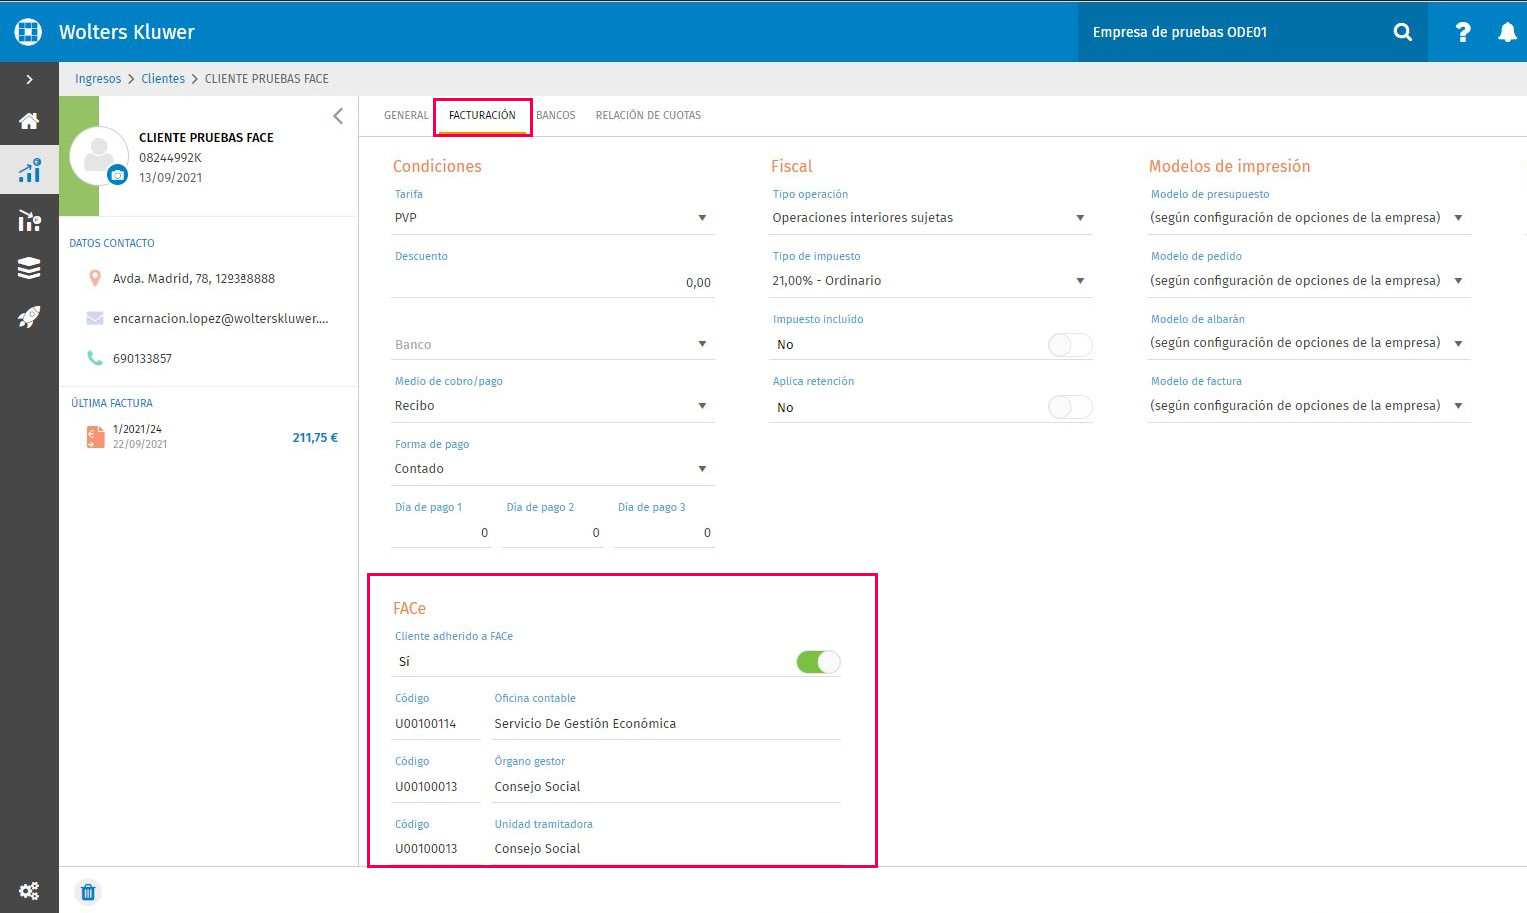
Task: Open the Tipo operación dropdown
Action: point(930,218)
